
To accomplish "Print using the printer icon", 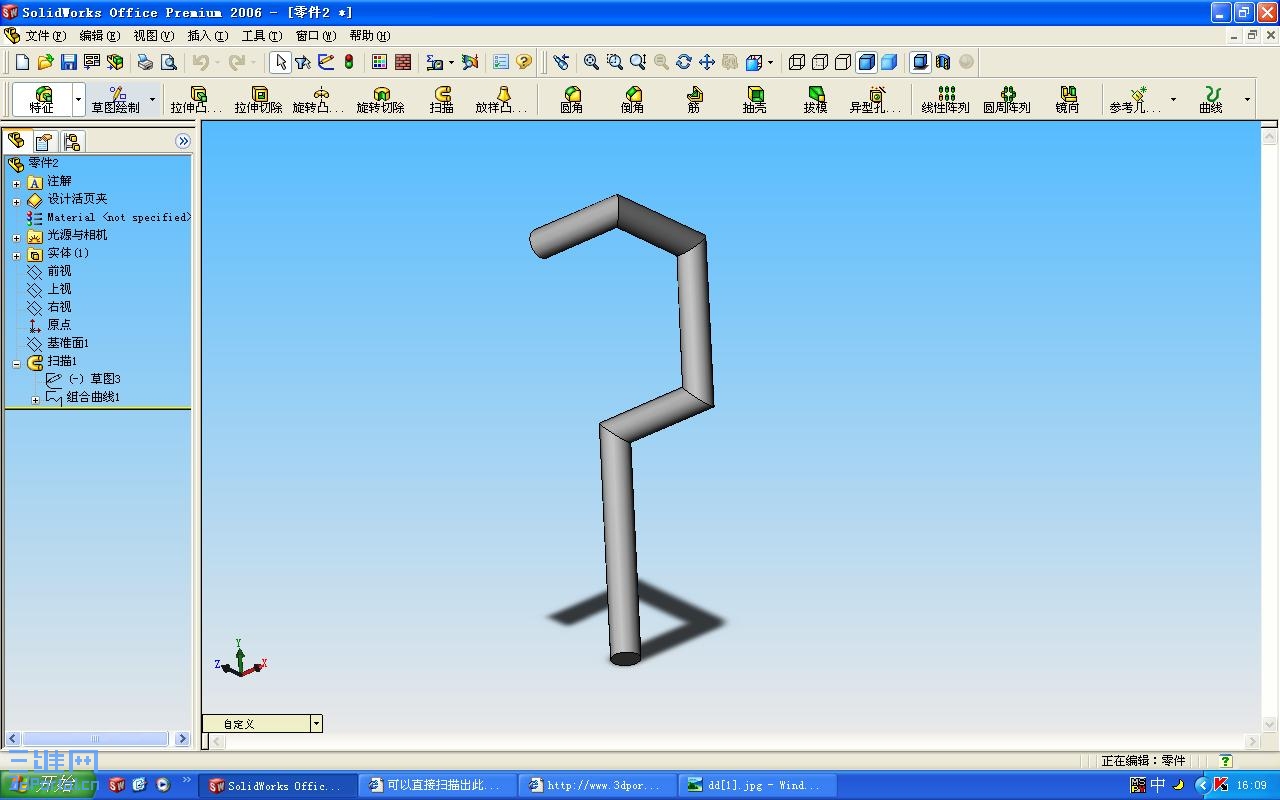I will click(145, 62).
